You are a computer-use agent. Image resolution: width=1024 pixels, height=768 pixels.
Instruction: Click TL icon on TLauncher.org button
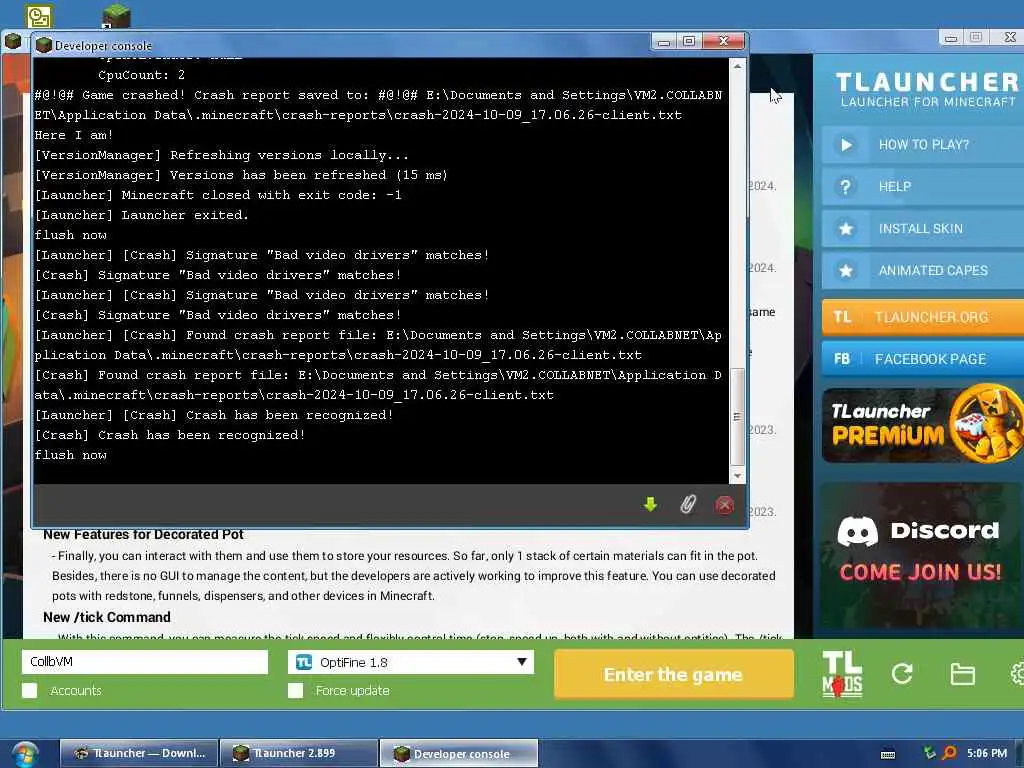coord(842,317)
